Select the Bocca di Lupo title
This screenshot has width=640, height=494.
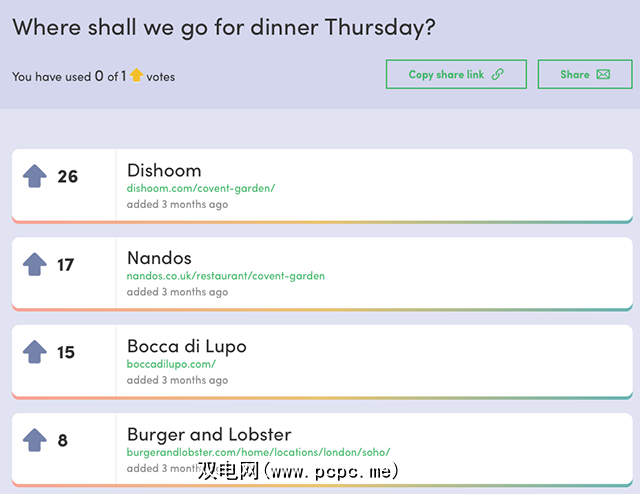click(186, 346)
